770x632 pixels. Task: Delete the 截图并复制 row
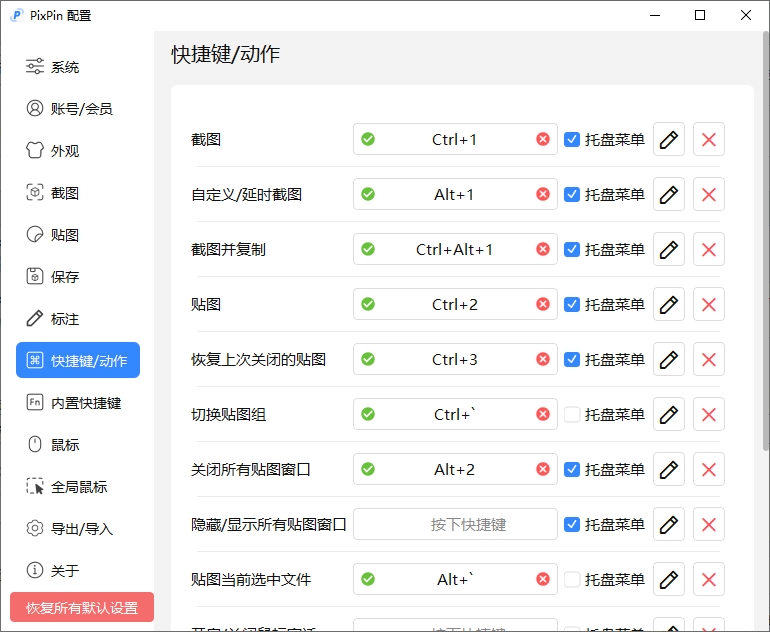(709, 249)
